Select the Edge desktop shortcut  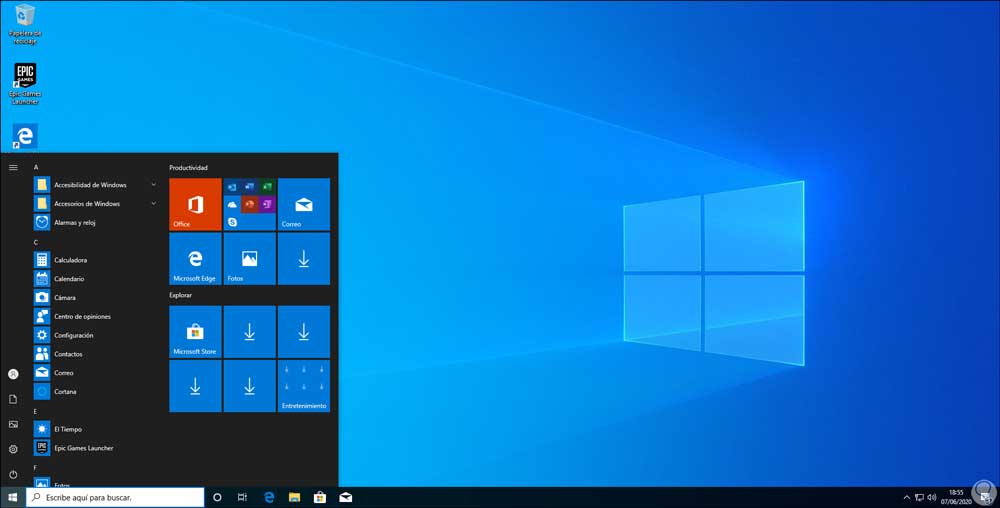click(25, 136)
